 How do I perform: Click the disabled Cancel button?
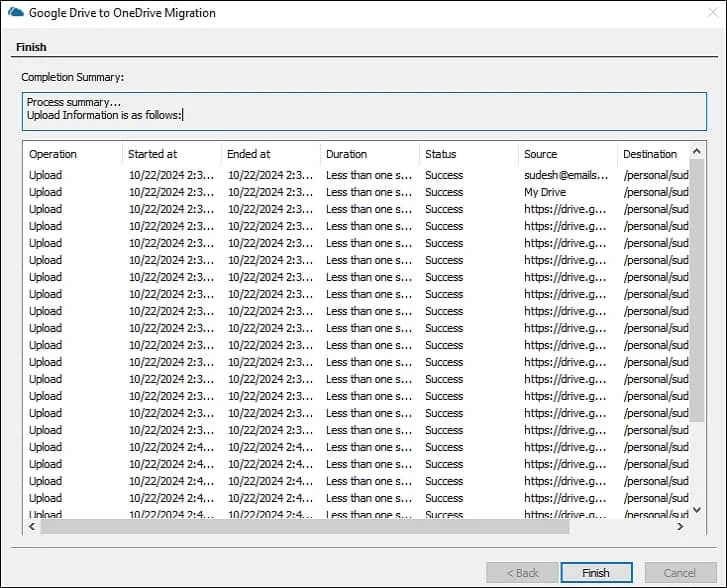680,573
